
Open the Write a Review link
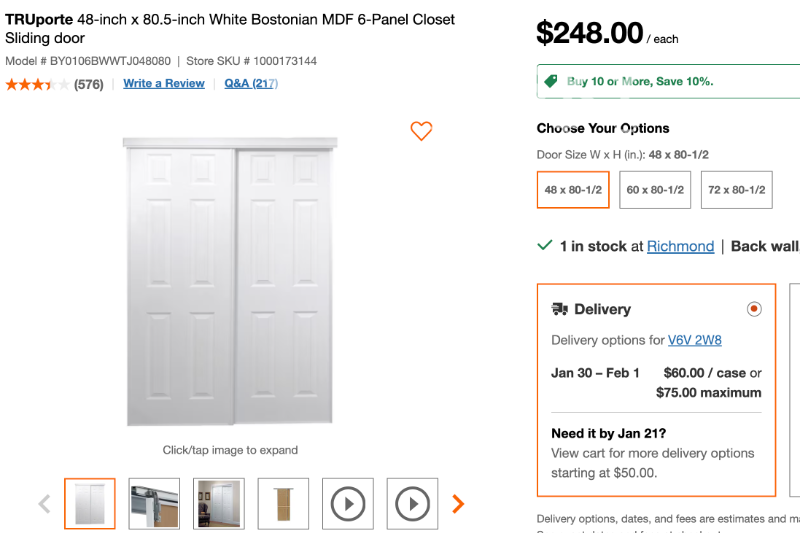click(x=164, y=84)
